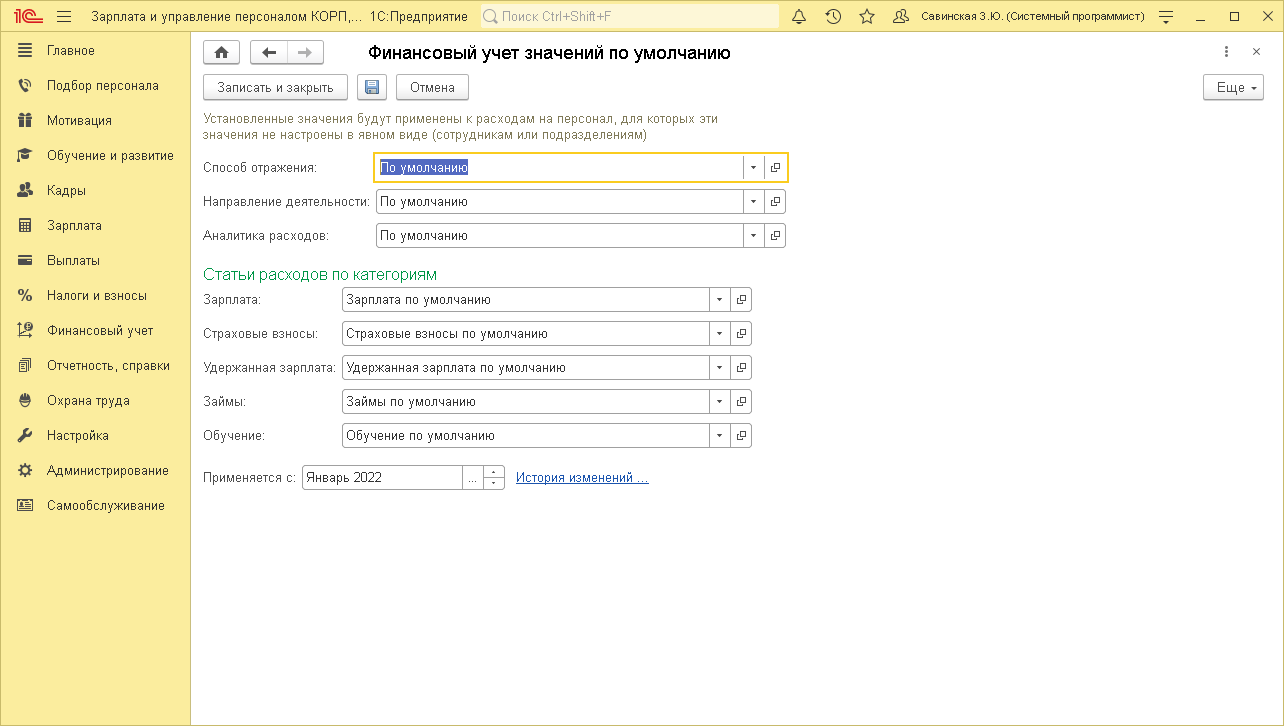The image size is (1284, 726).
Task: Open the Зарплата section
Action: click(x=95, y=226)
